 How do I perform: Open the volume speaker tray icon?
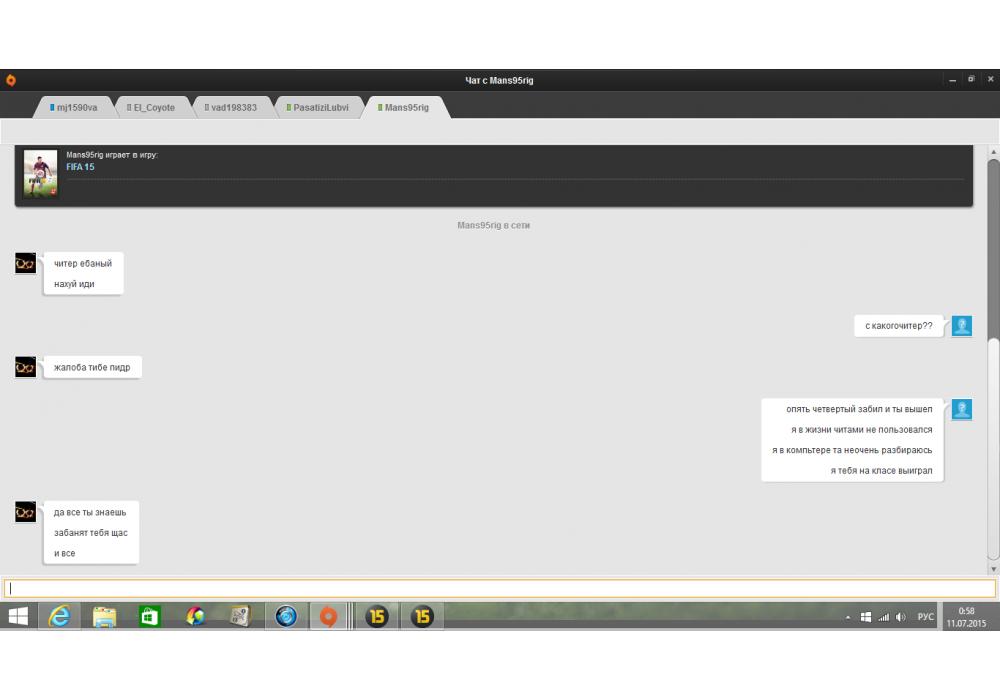(x=901, y=617)
